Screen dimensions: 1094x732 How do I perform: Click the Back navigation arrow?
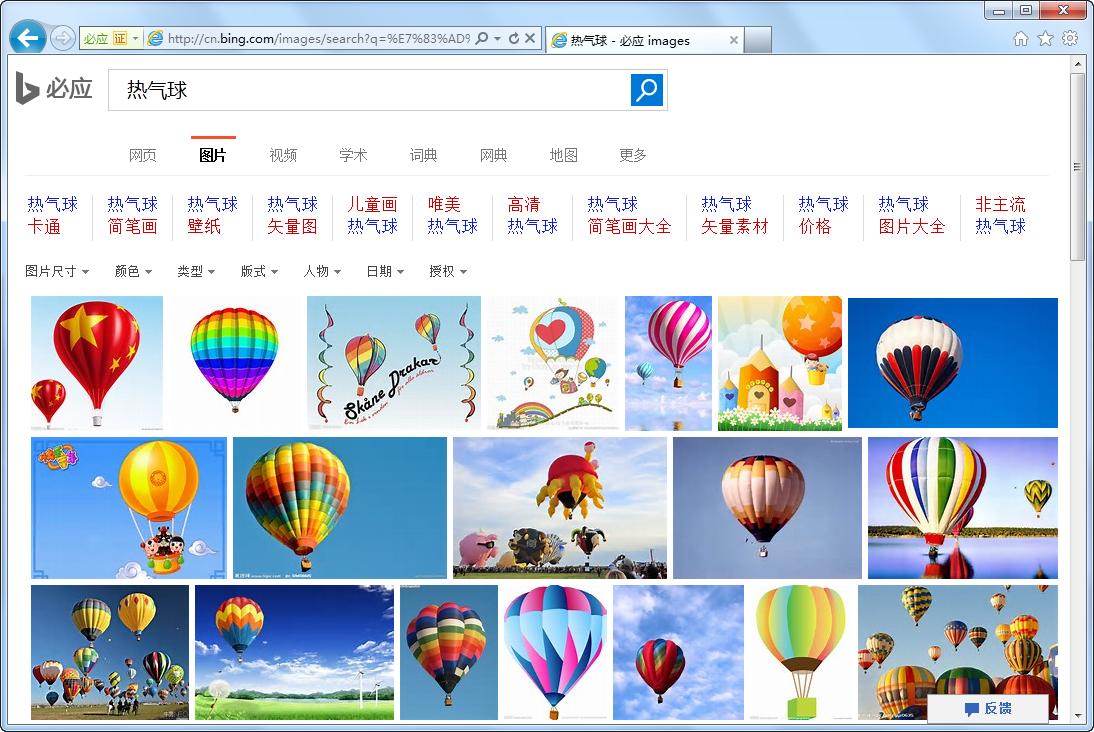28,38
